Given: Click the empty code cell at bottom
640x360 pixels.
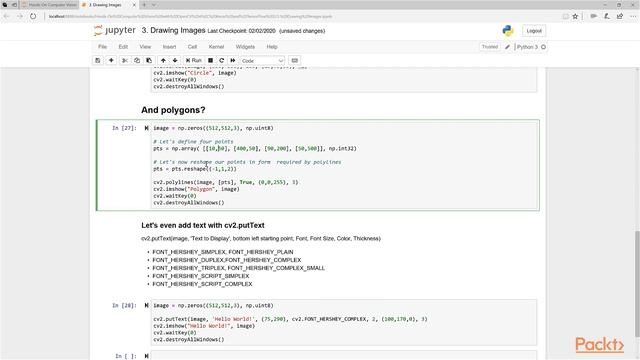Looking at the screenshot, I should pos(344,355).
